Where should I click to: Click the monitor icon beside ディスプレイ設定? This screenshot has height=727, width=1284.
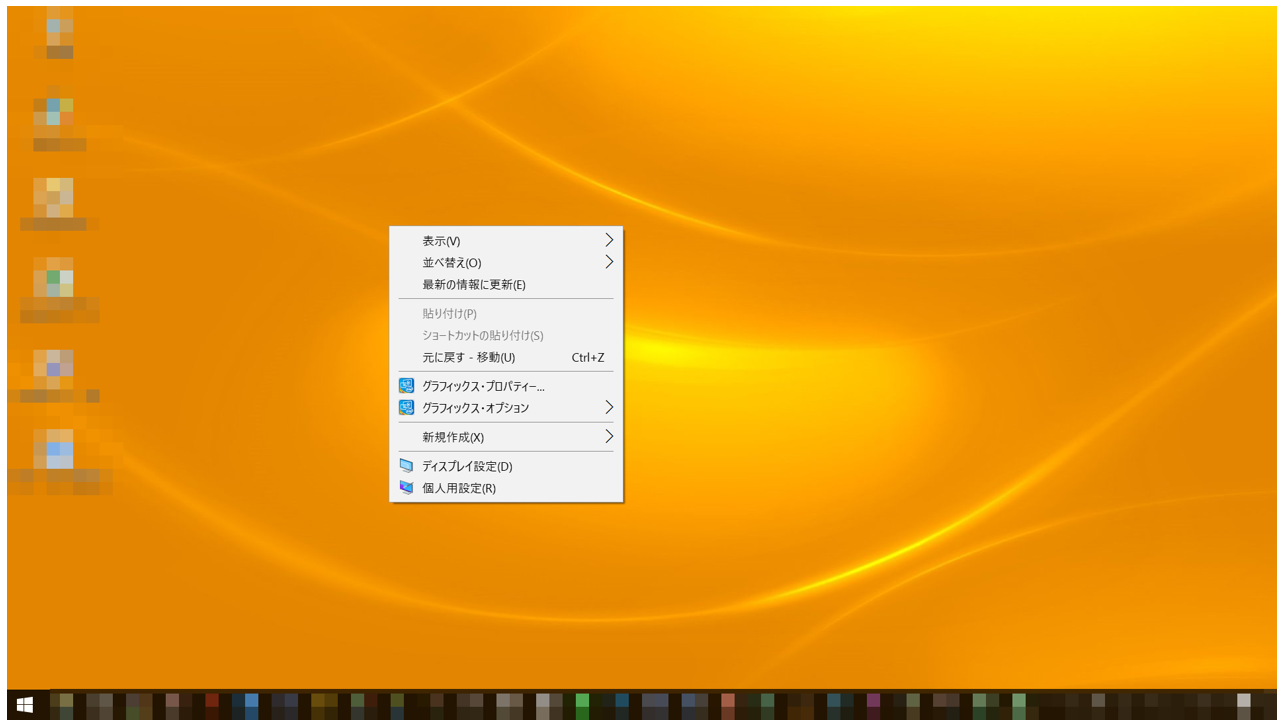[x=406, y=466]
